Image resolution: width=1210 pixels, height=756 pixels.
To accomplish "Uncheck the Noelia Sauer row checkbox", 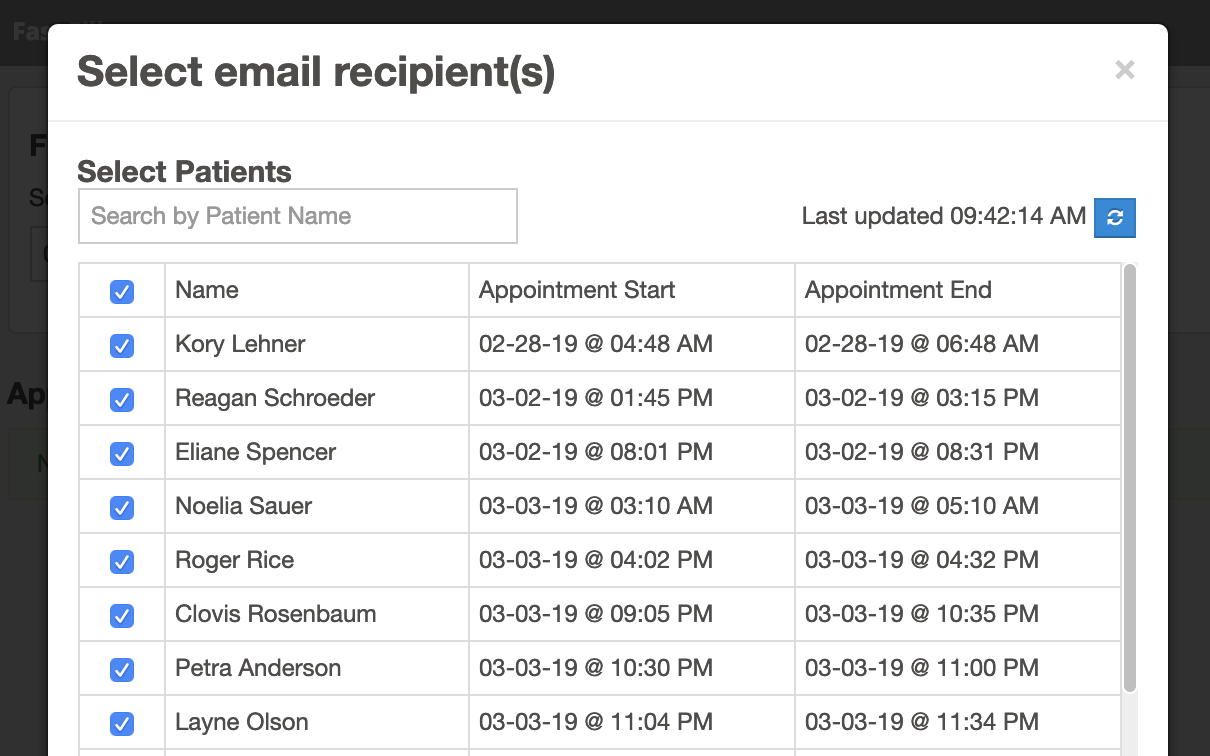I will (x=122, y=507).
